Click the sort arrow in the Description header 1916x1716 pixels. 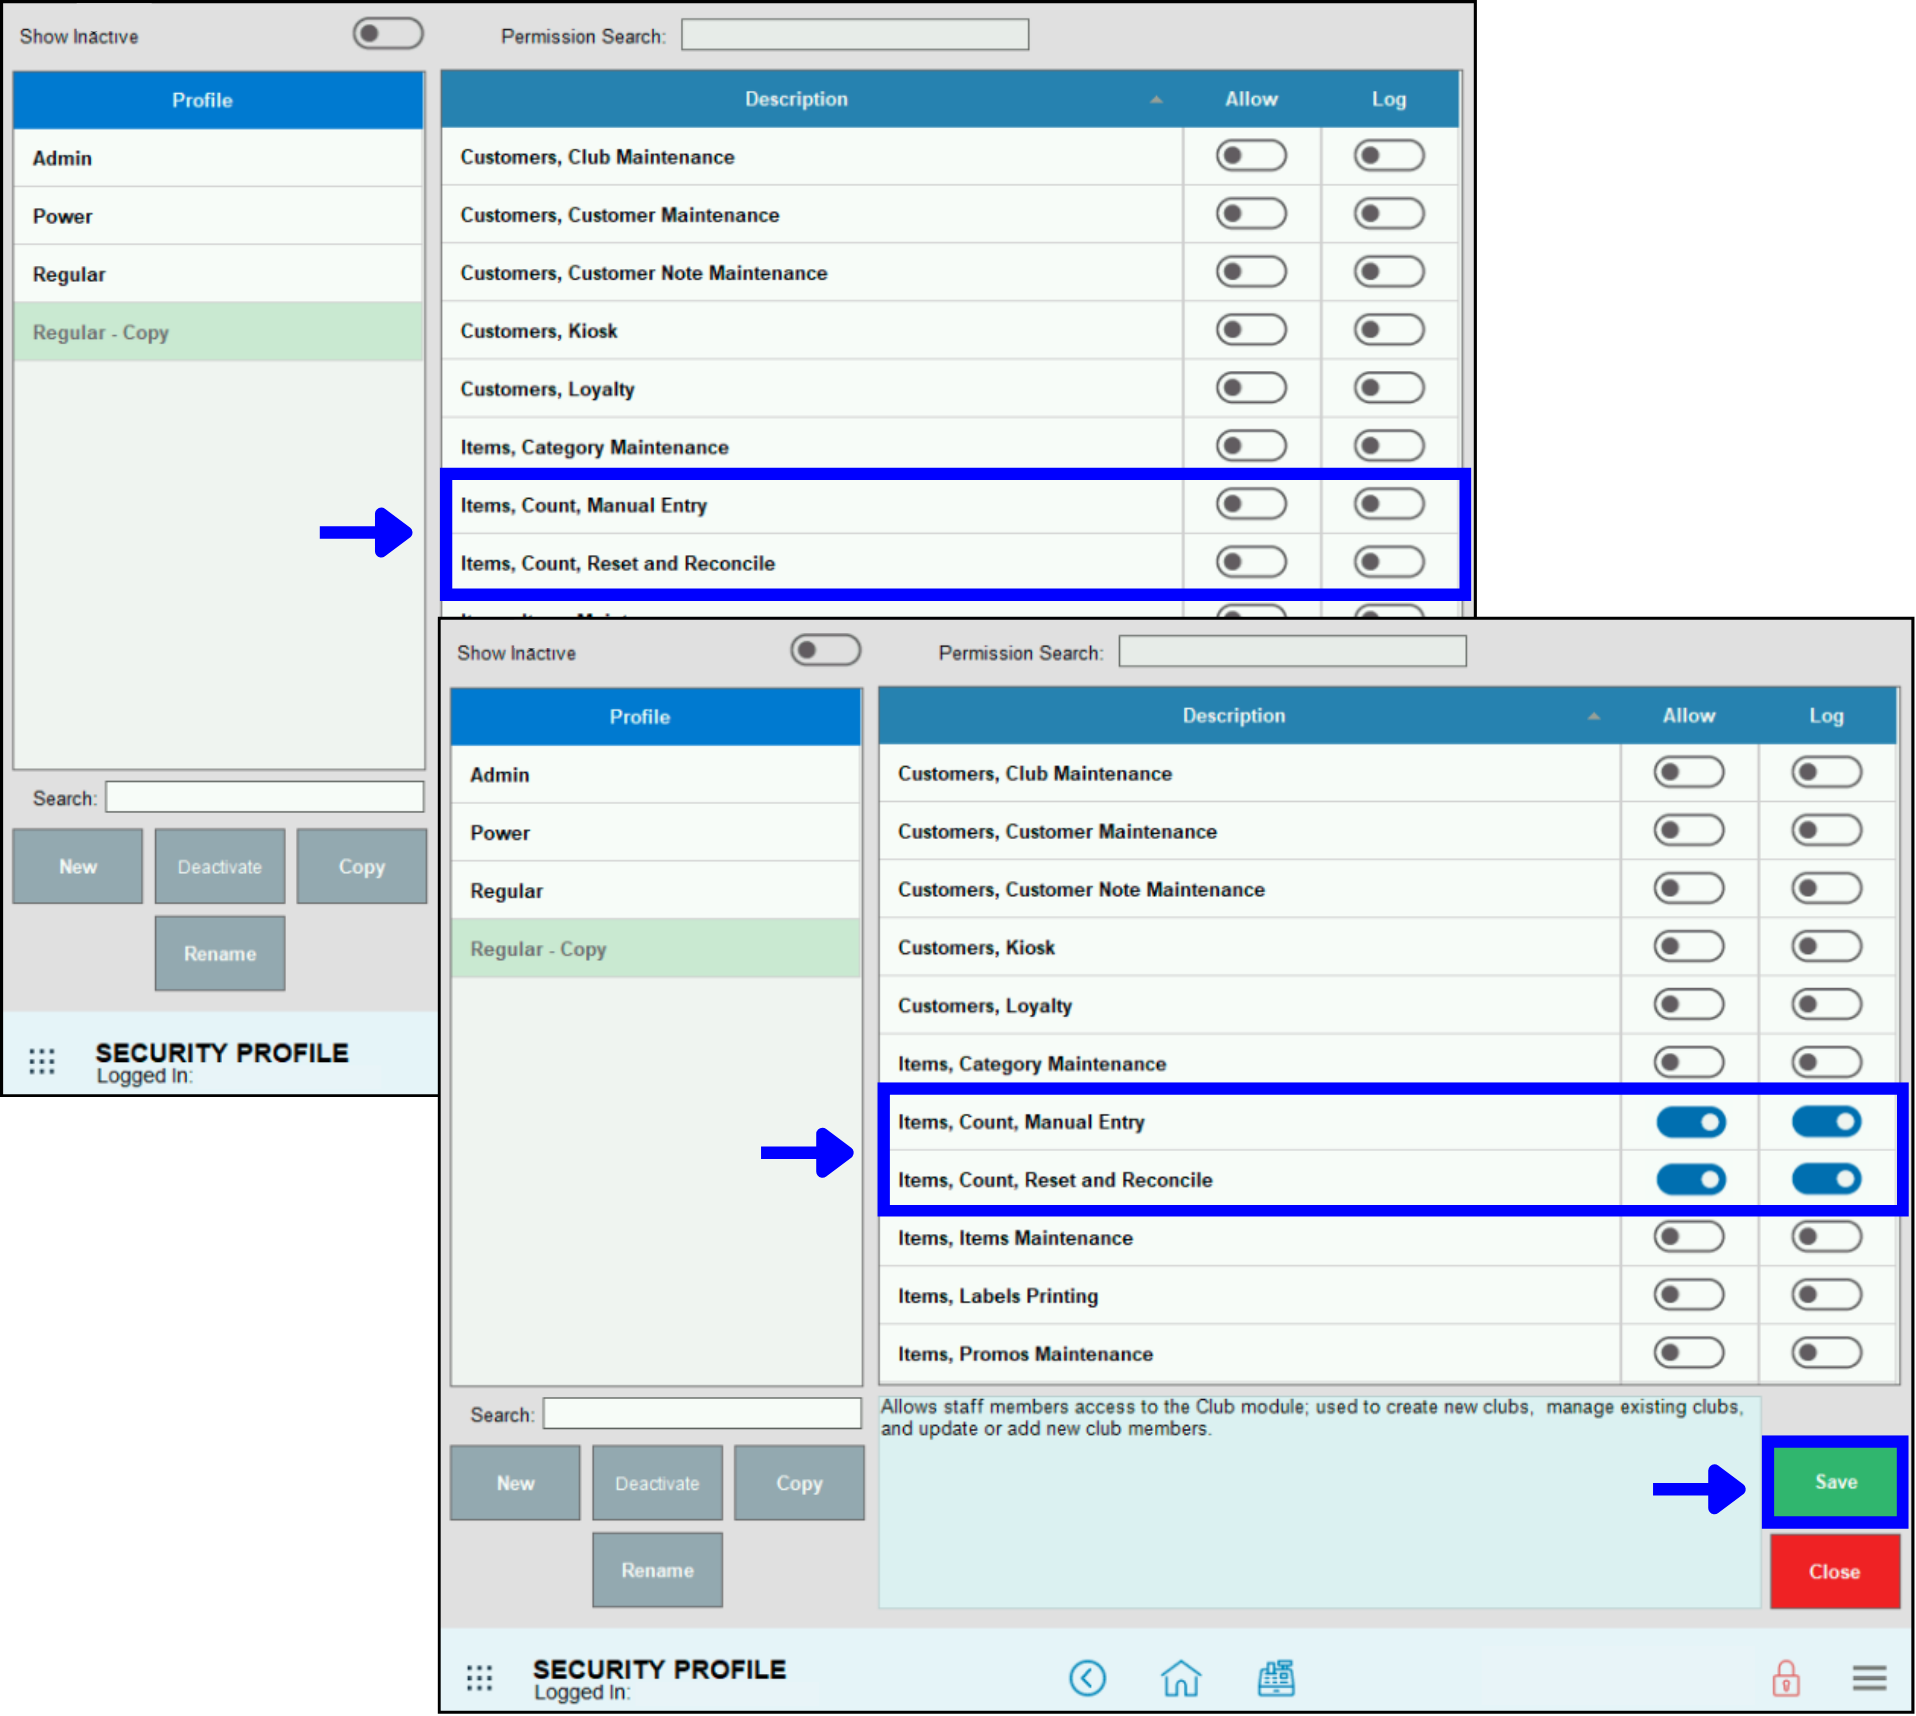coord(1594,716)
